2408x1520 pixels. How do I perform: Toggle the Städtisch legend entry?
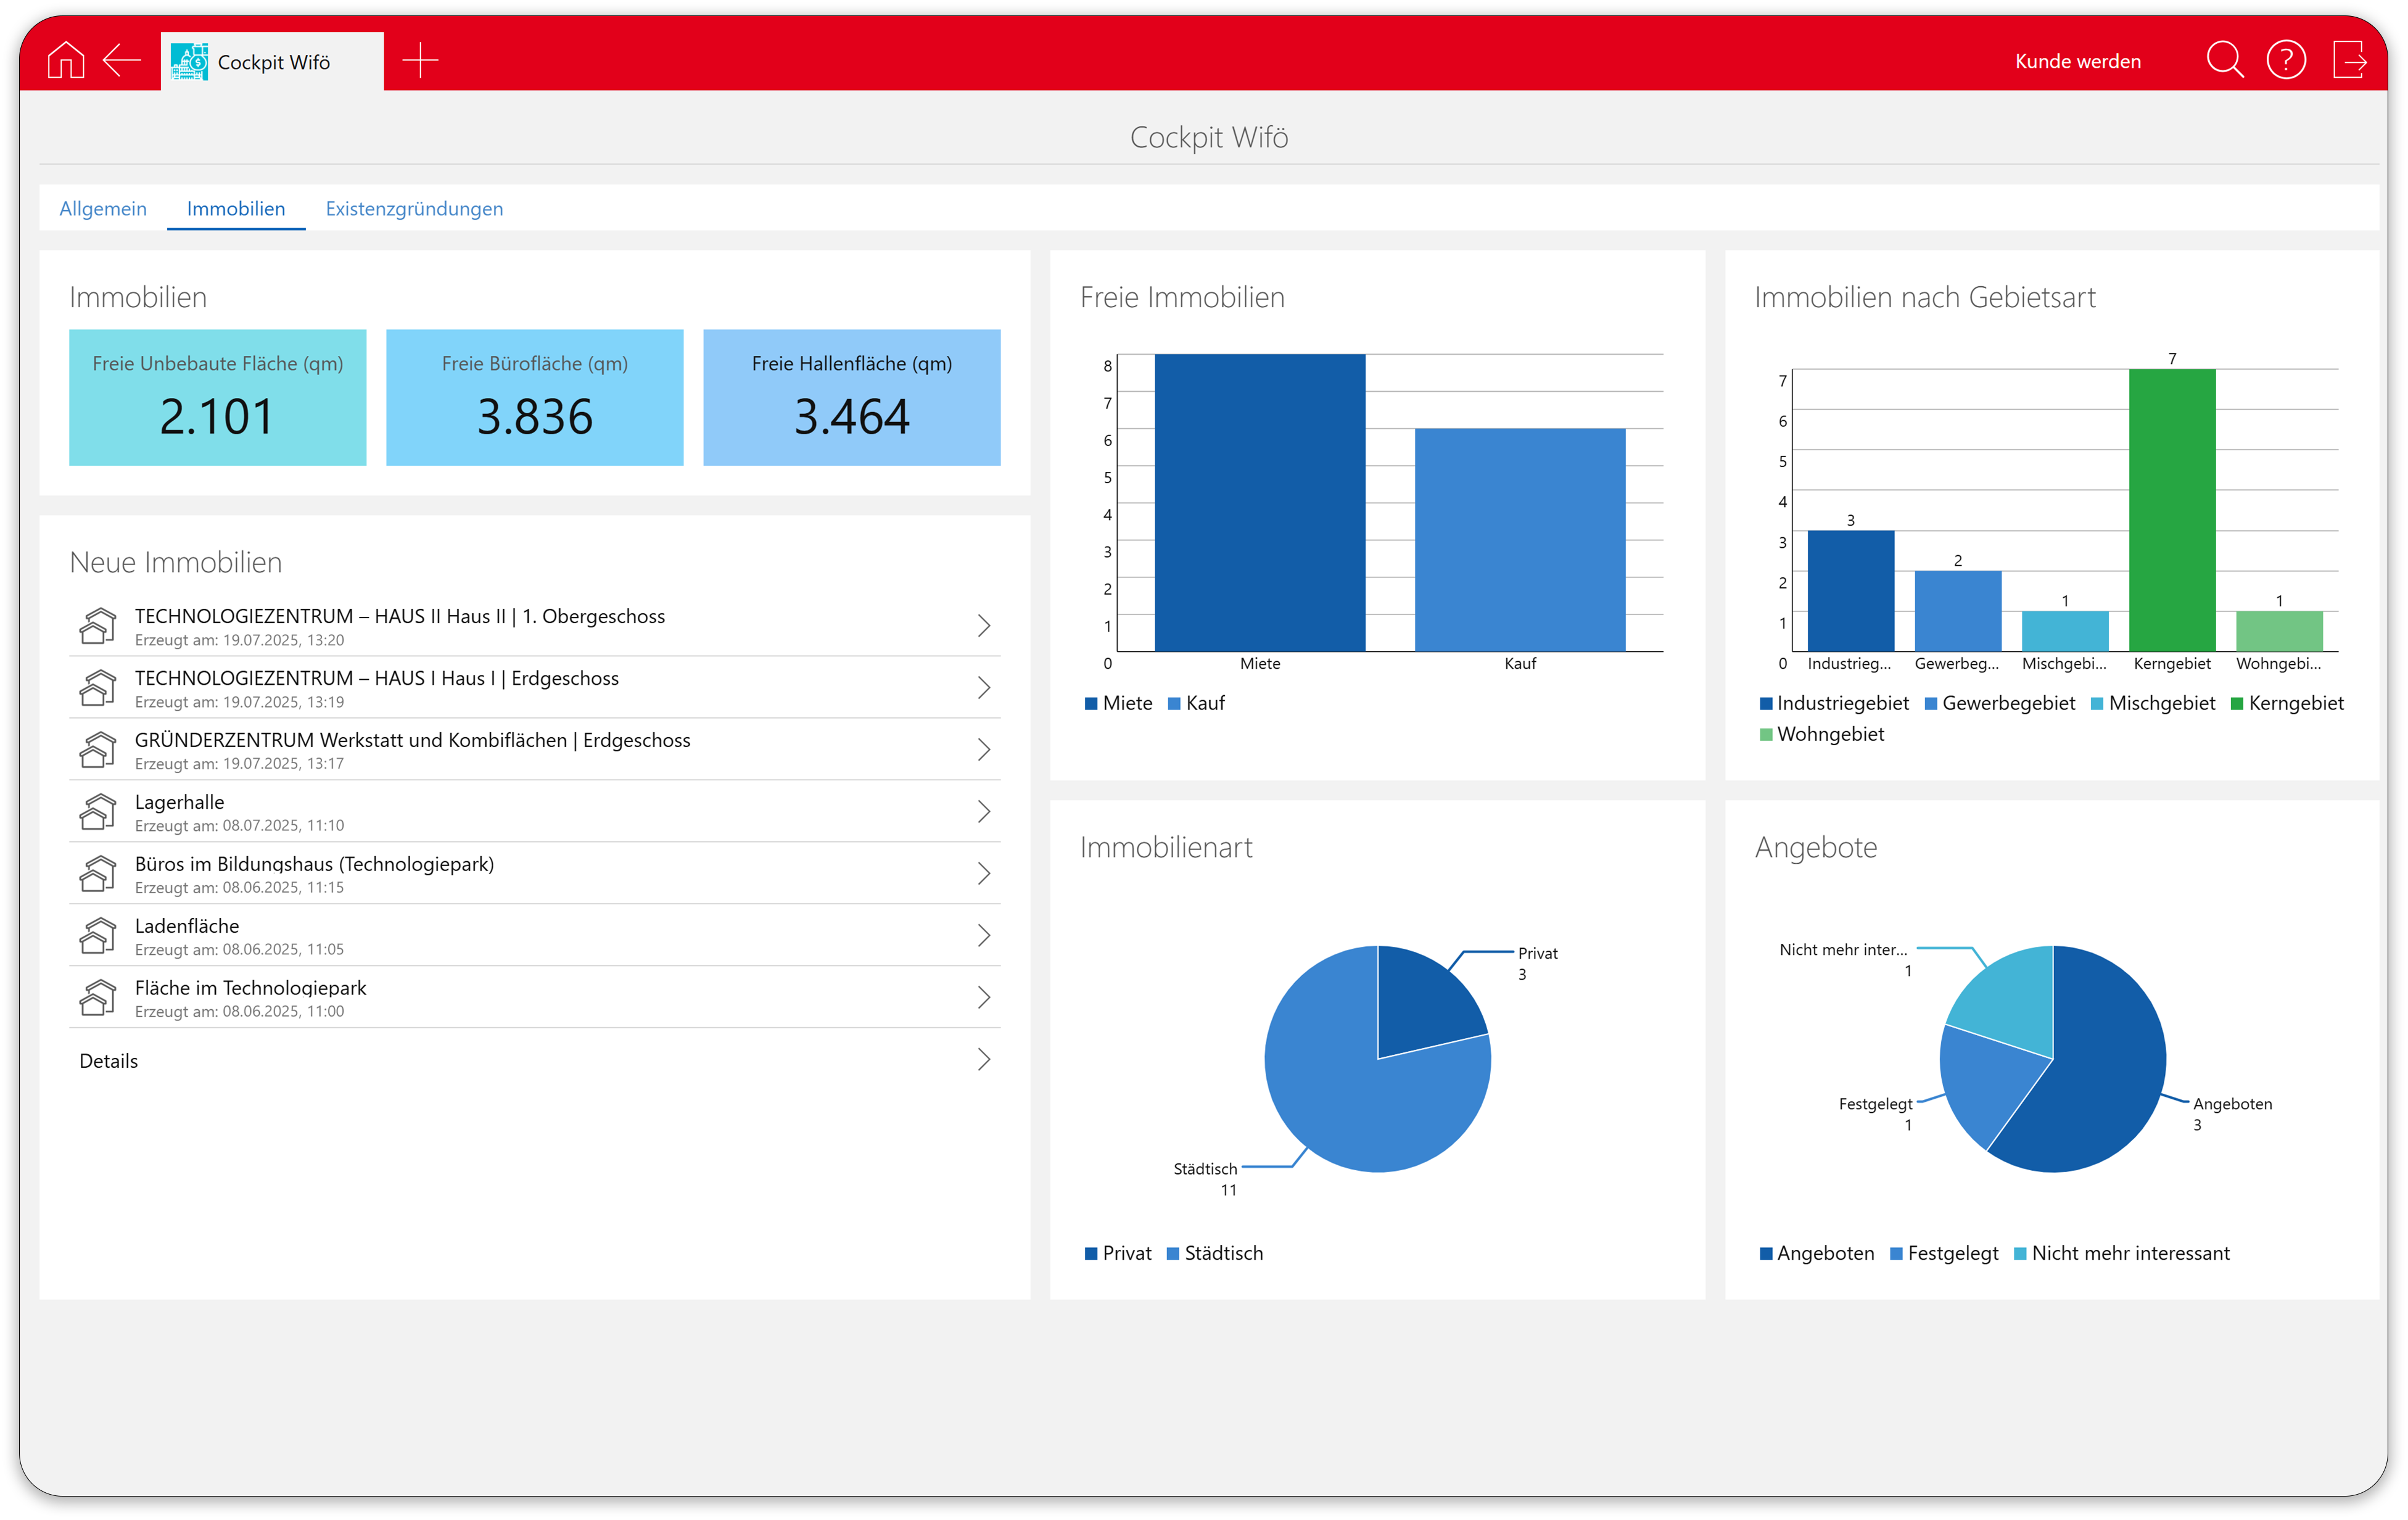[1214, 1254]
